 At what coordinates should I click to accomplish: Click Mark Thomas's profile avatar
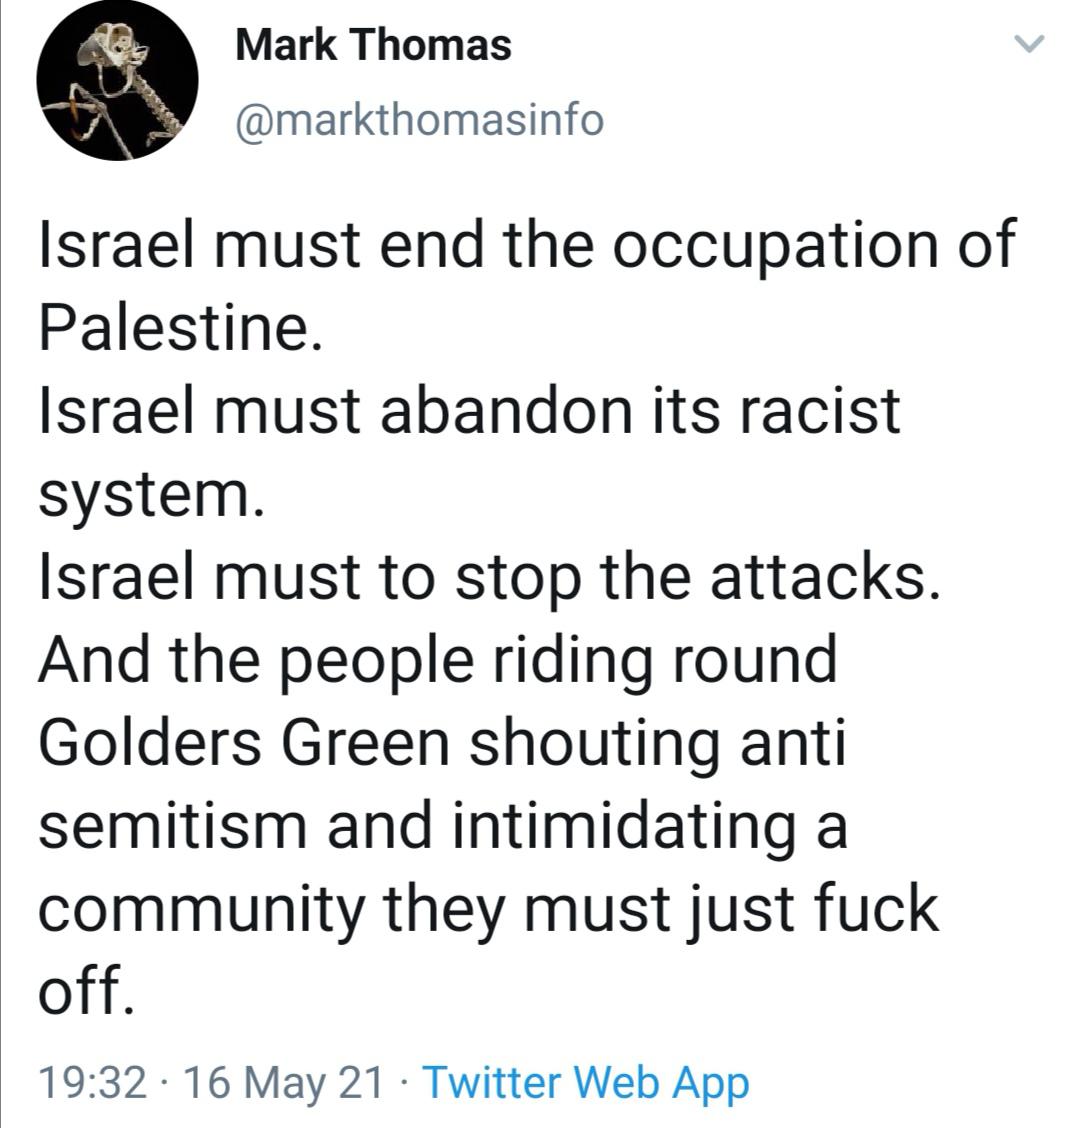click(117, 83)
